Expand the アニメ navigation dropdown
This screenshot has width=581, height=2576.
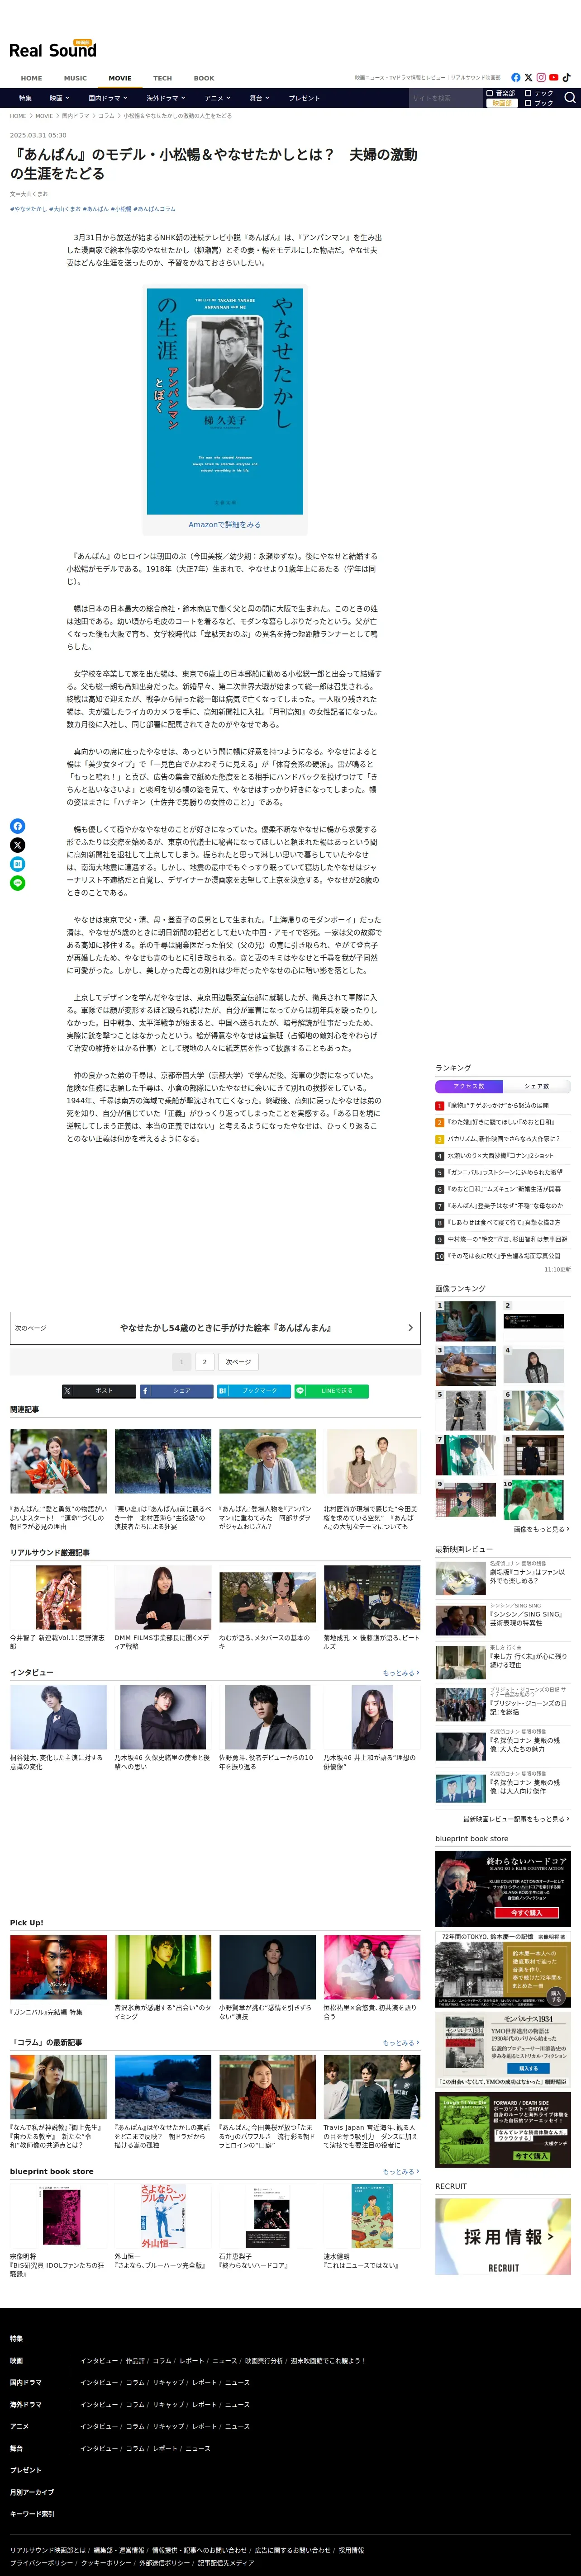tap(217, 98)
